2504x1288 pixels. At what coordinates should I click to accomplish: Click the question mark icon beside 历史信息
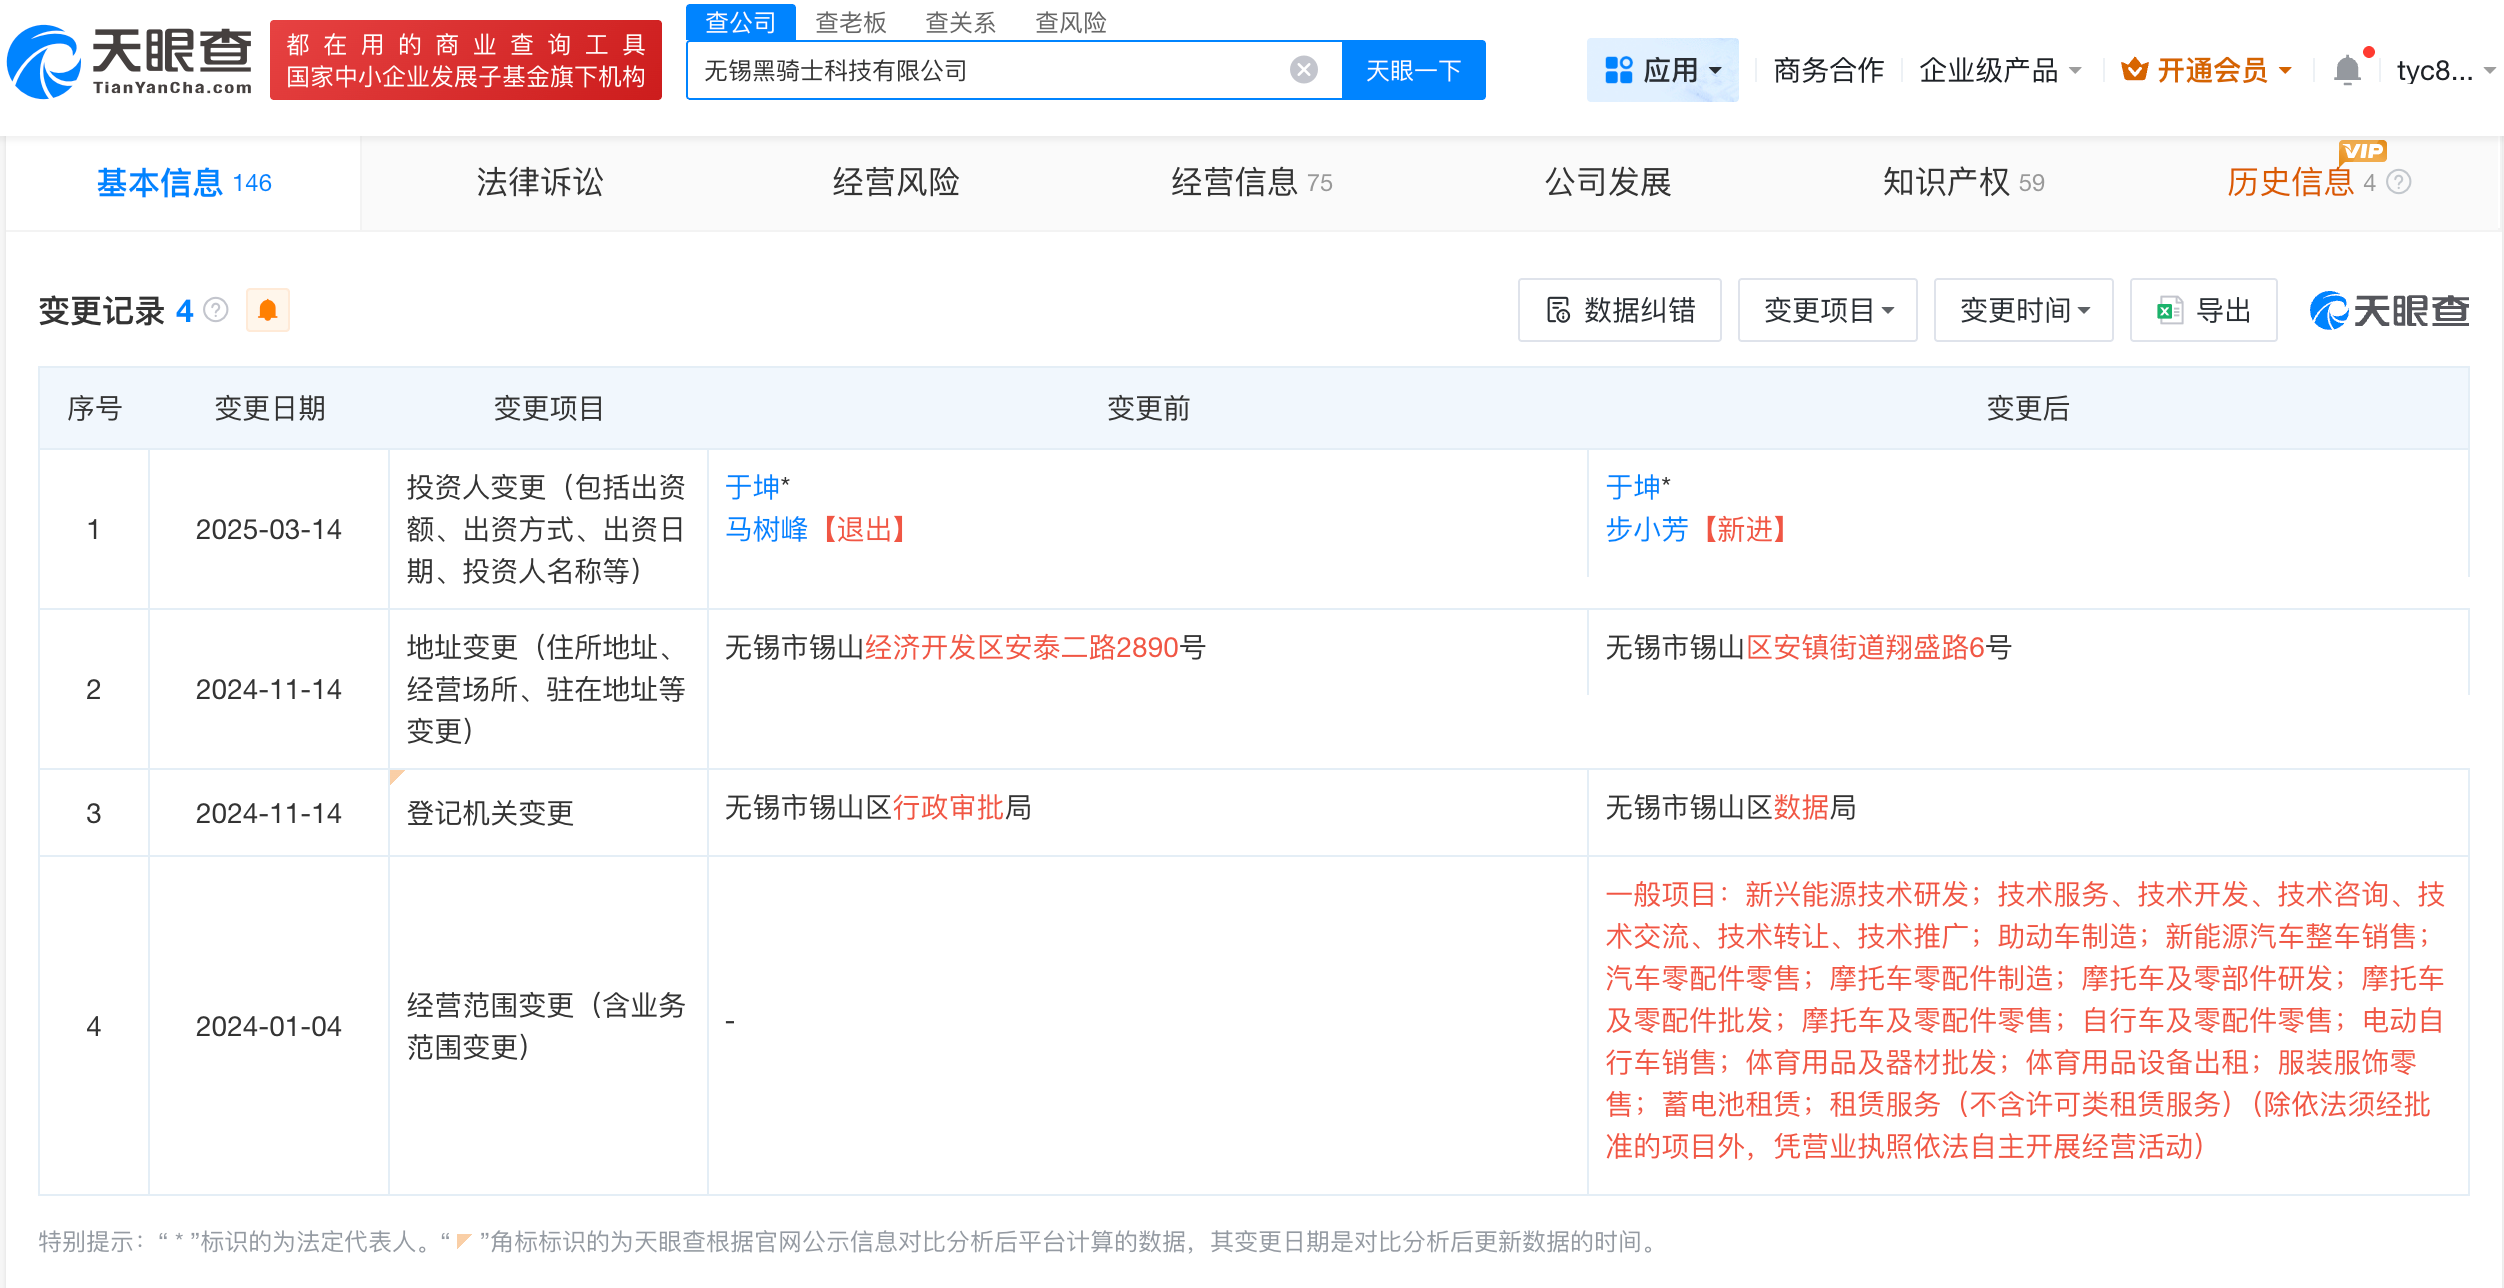coord(2399,183)
